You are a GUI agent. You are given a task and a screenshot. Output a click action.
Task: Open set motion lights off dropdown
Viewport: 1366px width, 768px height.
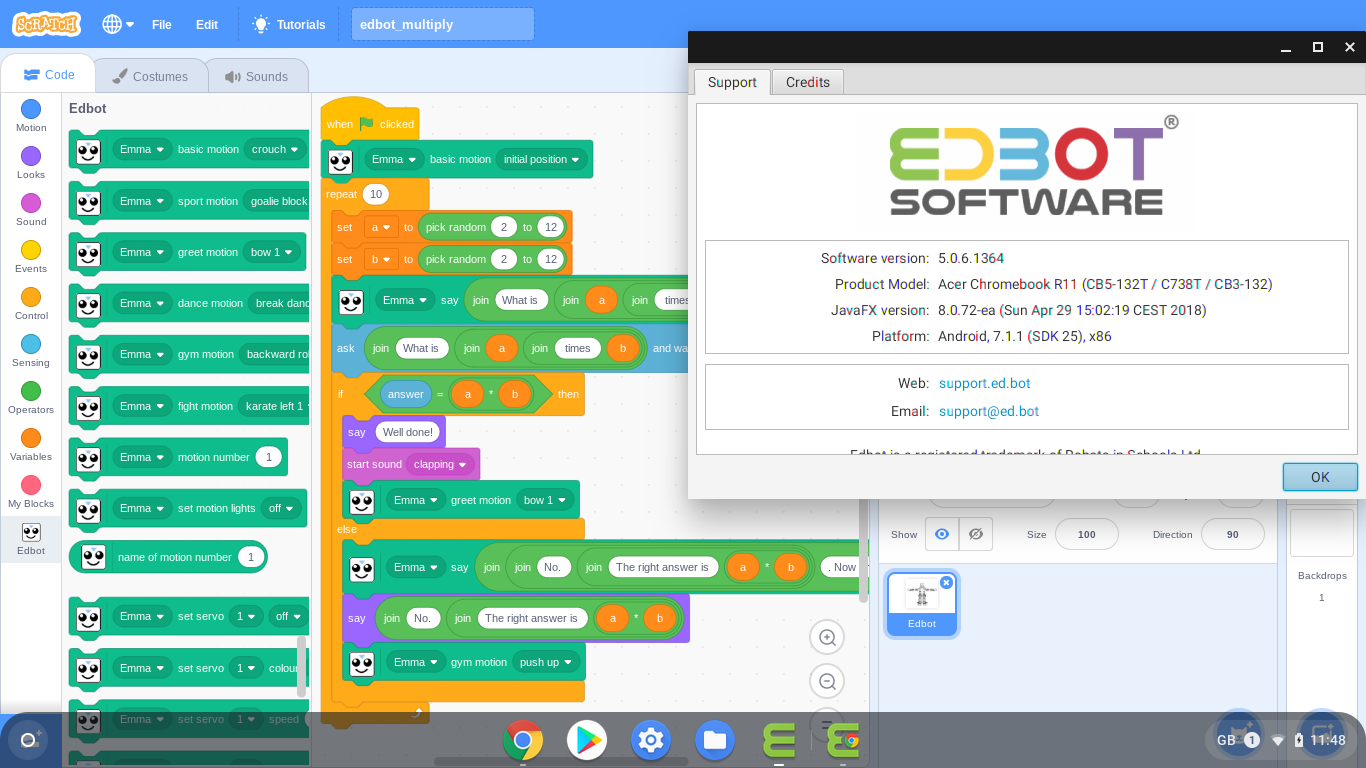coord(281,508)
